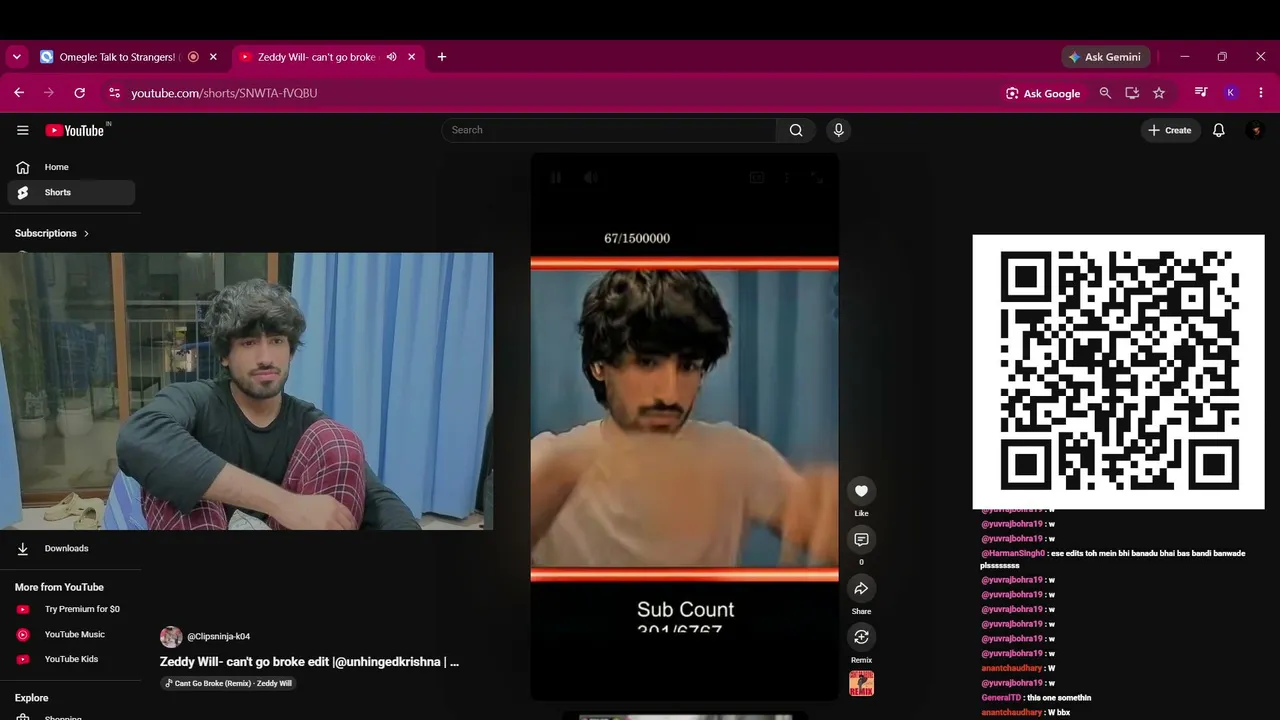Open the Chrome profile K menu
This screenshot has width=1280, height=720.
1231,93
